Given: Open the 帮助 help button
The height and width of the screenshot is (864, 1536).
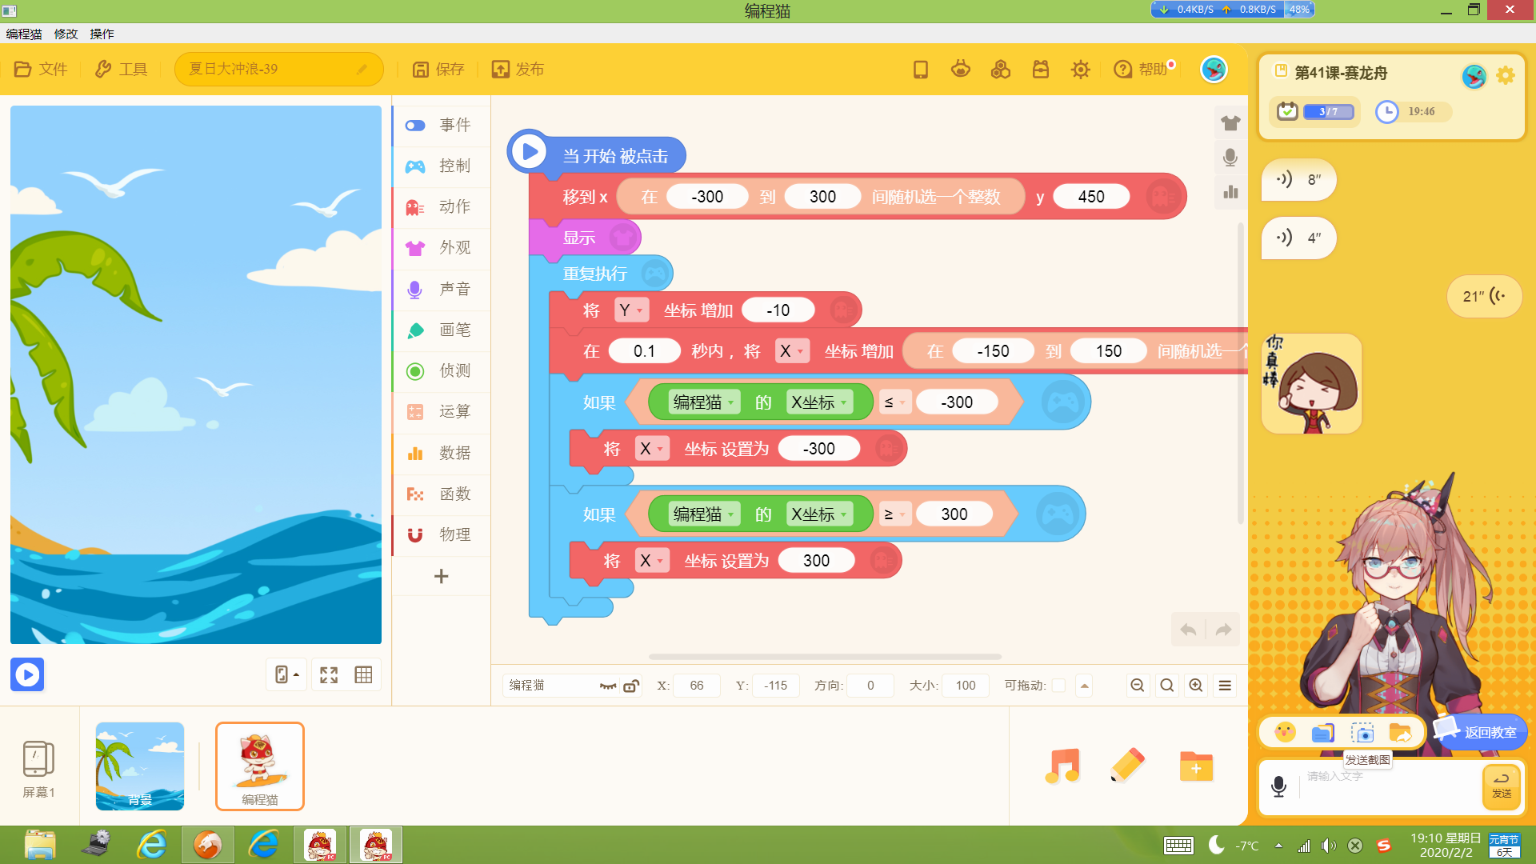Looking at the screenshot, I should 1144,69.
